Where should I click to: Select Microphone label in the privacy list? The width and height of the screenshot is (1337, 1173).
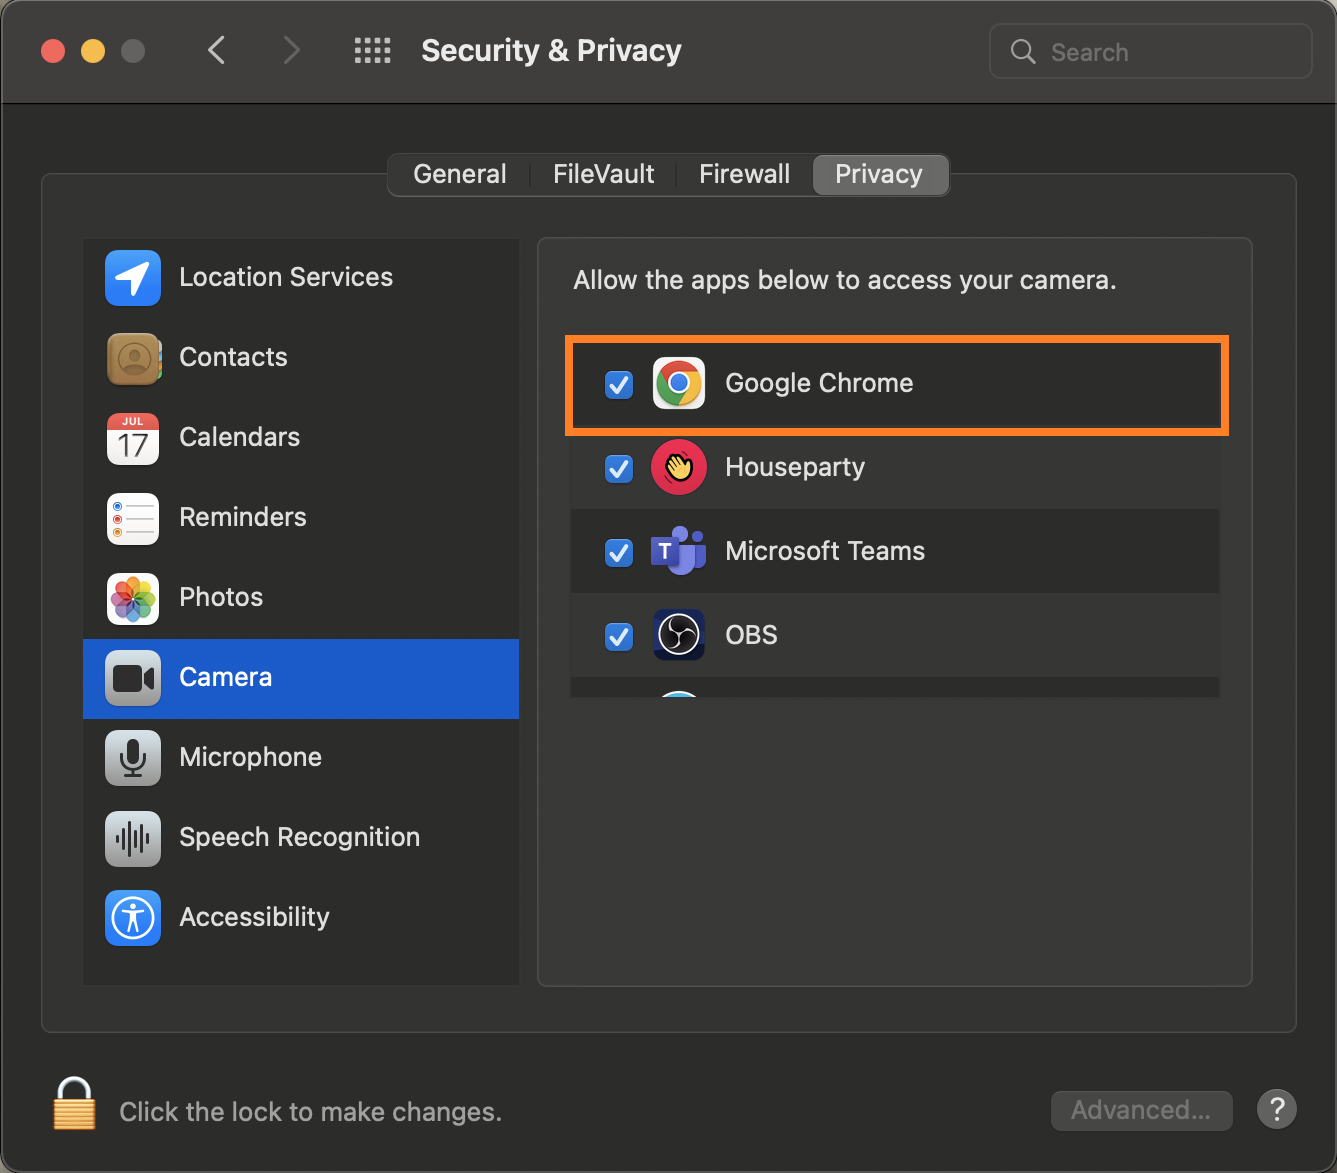pos(251,757)
